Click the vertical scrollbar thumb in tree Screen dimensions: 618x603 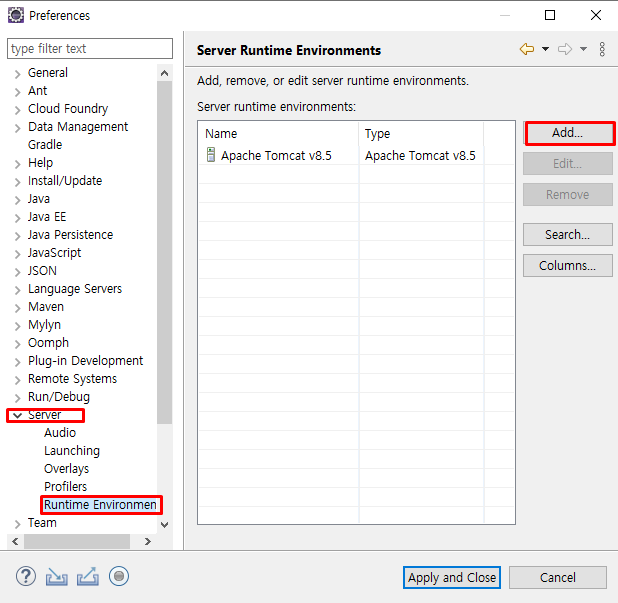pos(165,252)
